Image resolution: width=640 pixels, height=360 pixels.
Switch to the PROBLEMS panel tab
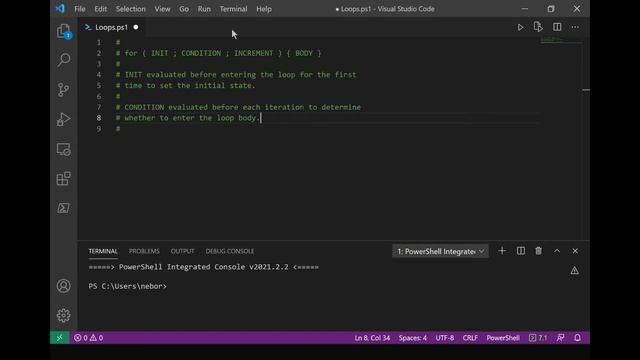[144, 251]
